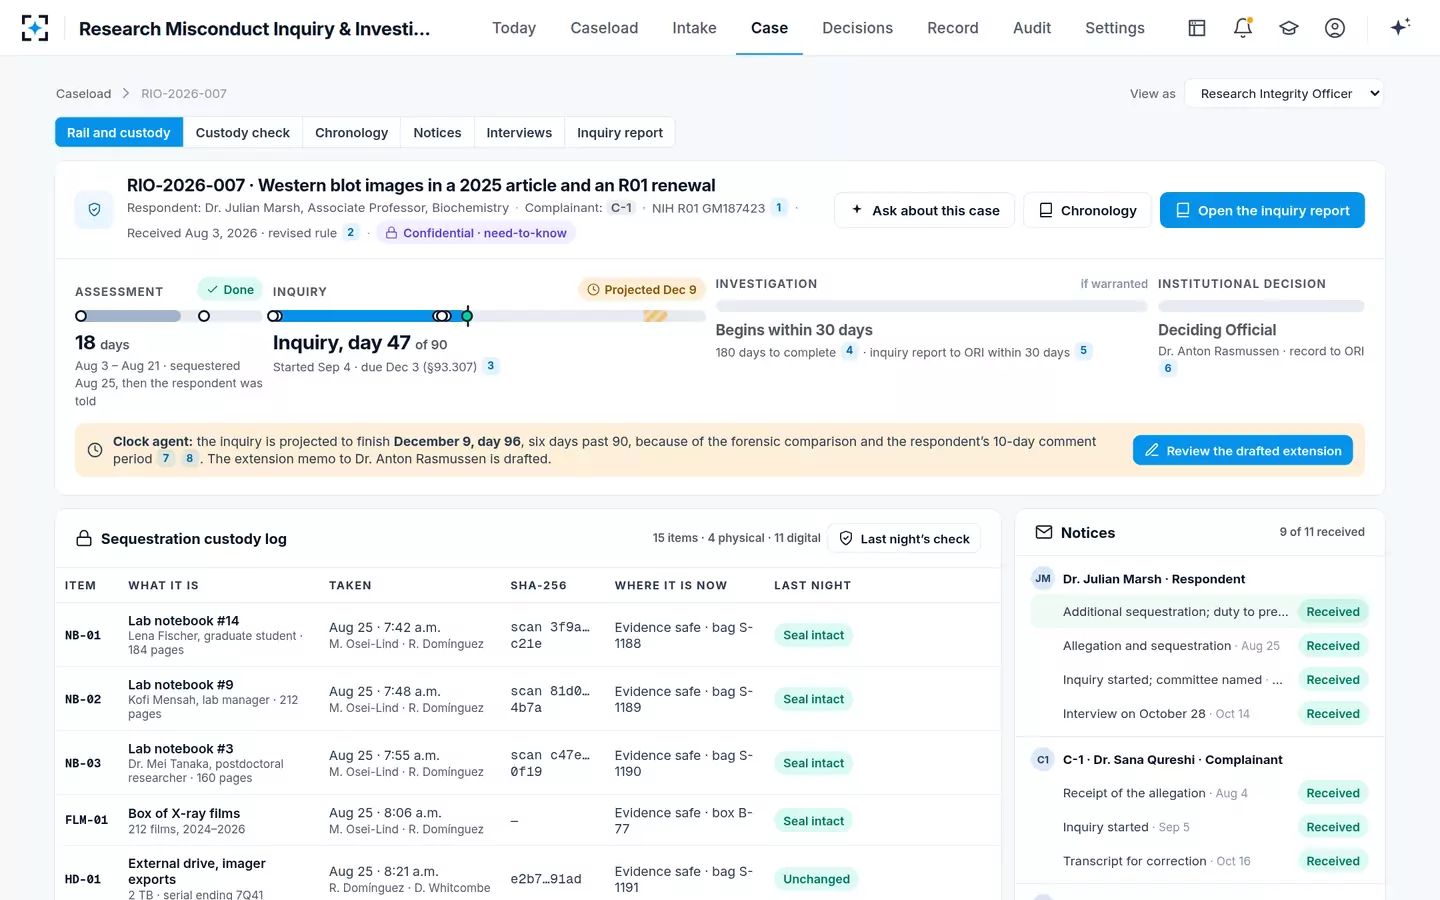The width and height of the screenshot is (1440, 900).
Task: Click the Projected Dec 9 chip
Action: coord(642,290)
